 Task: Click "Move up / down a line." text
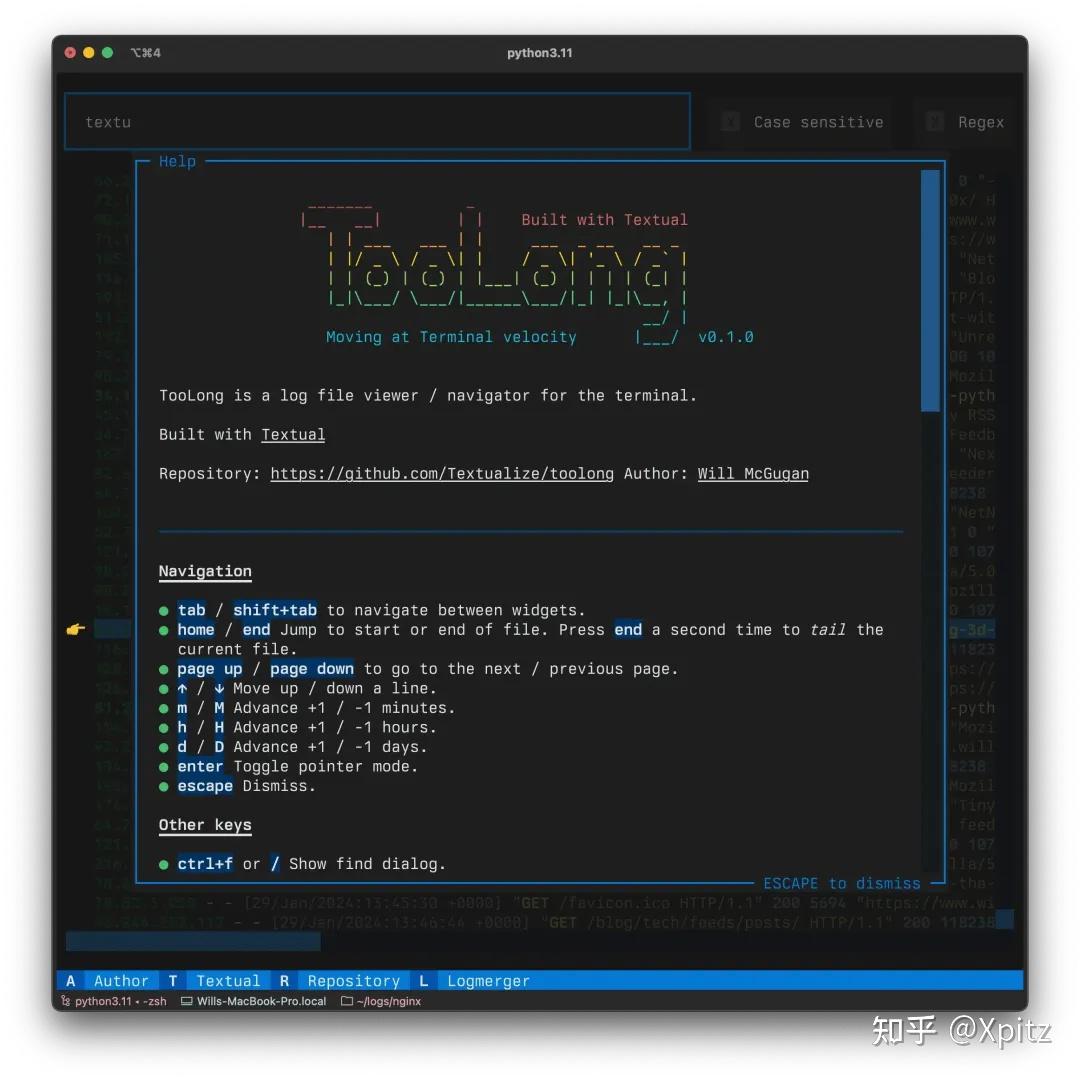(x=335, y=688)
